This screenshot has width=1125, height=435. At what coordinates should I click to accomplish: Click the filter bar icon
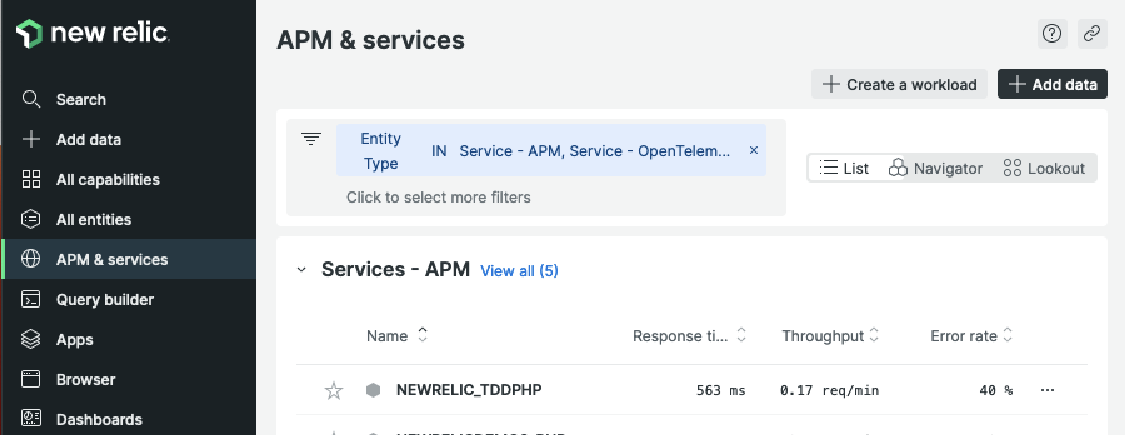coord(311,139)
